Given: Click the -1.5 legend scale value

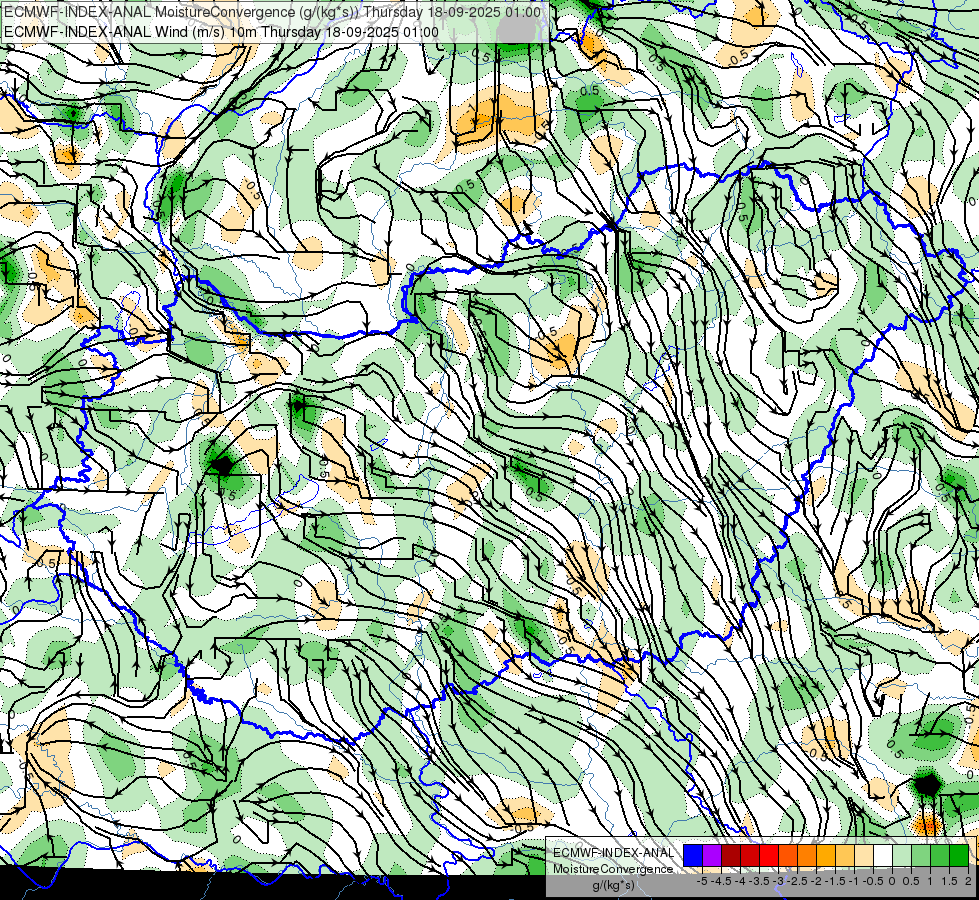Looking at the screenshot, I should click(x=835, y=881).
